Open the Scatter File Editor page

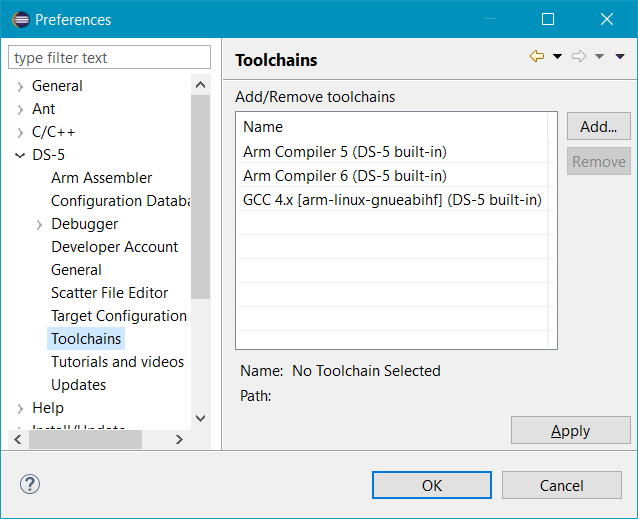(109, 293)
